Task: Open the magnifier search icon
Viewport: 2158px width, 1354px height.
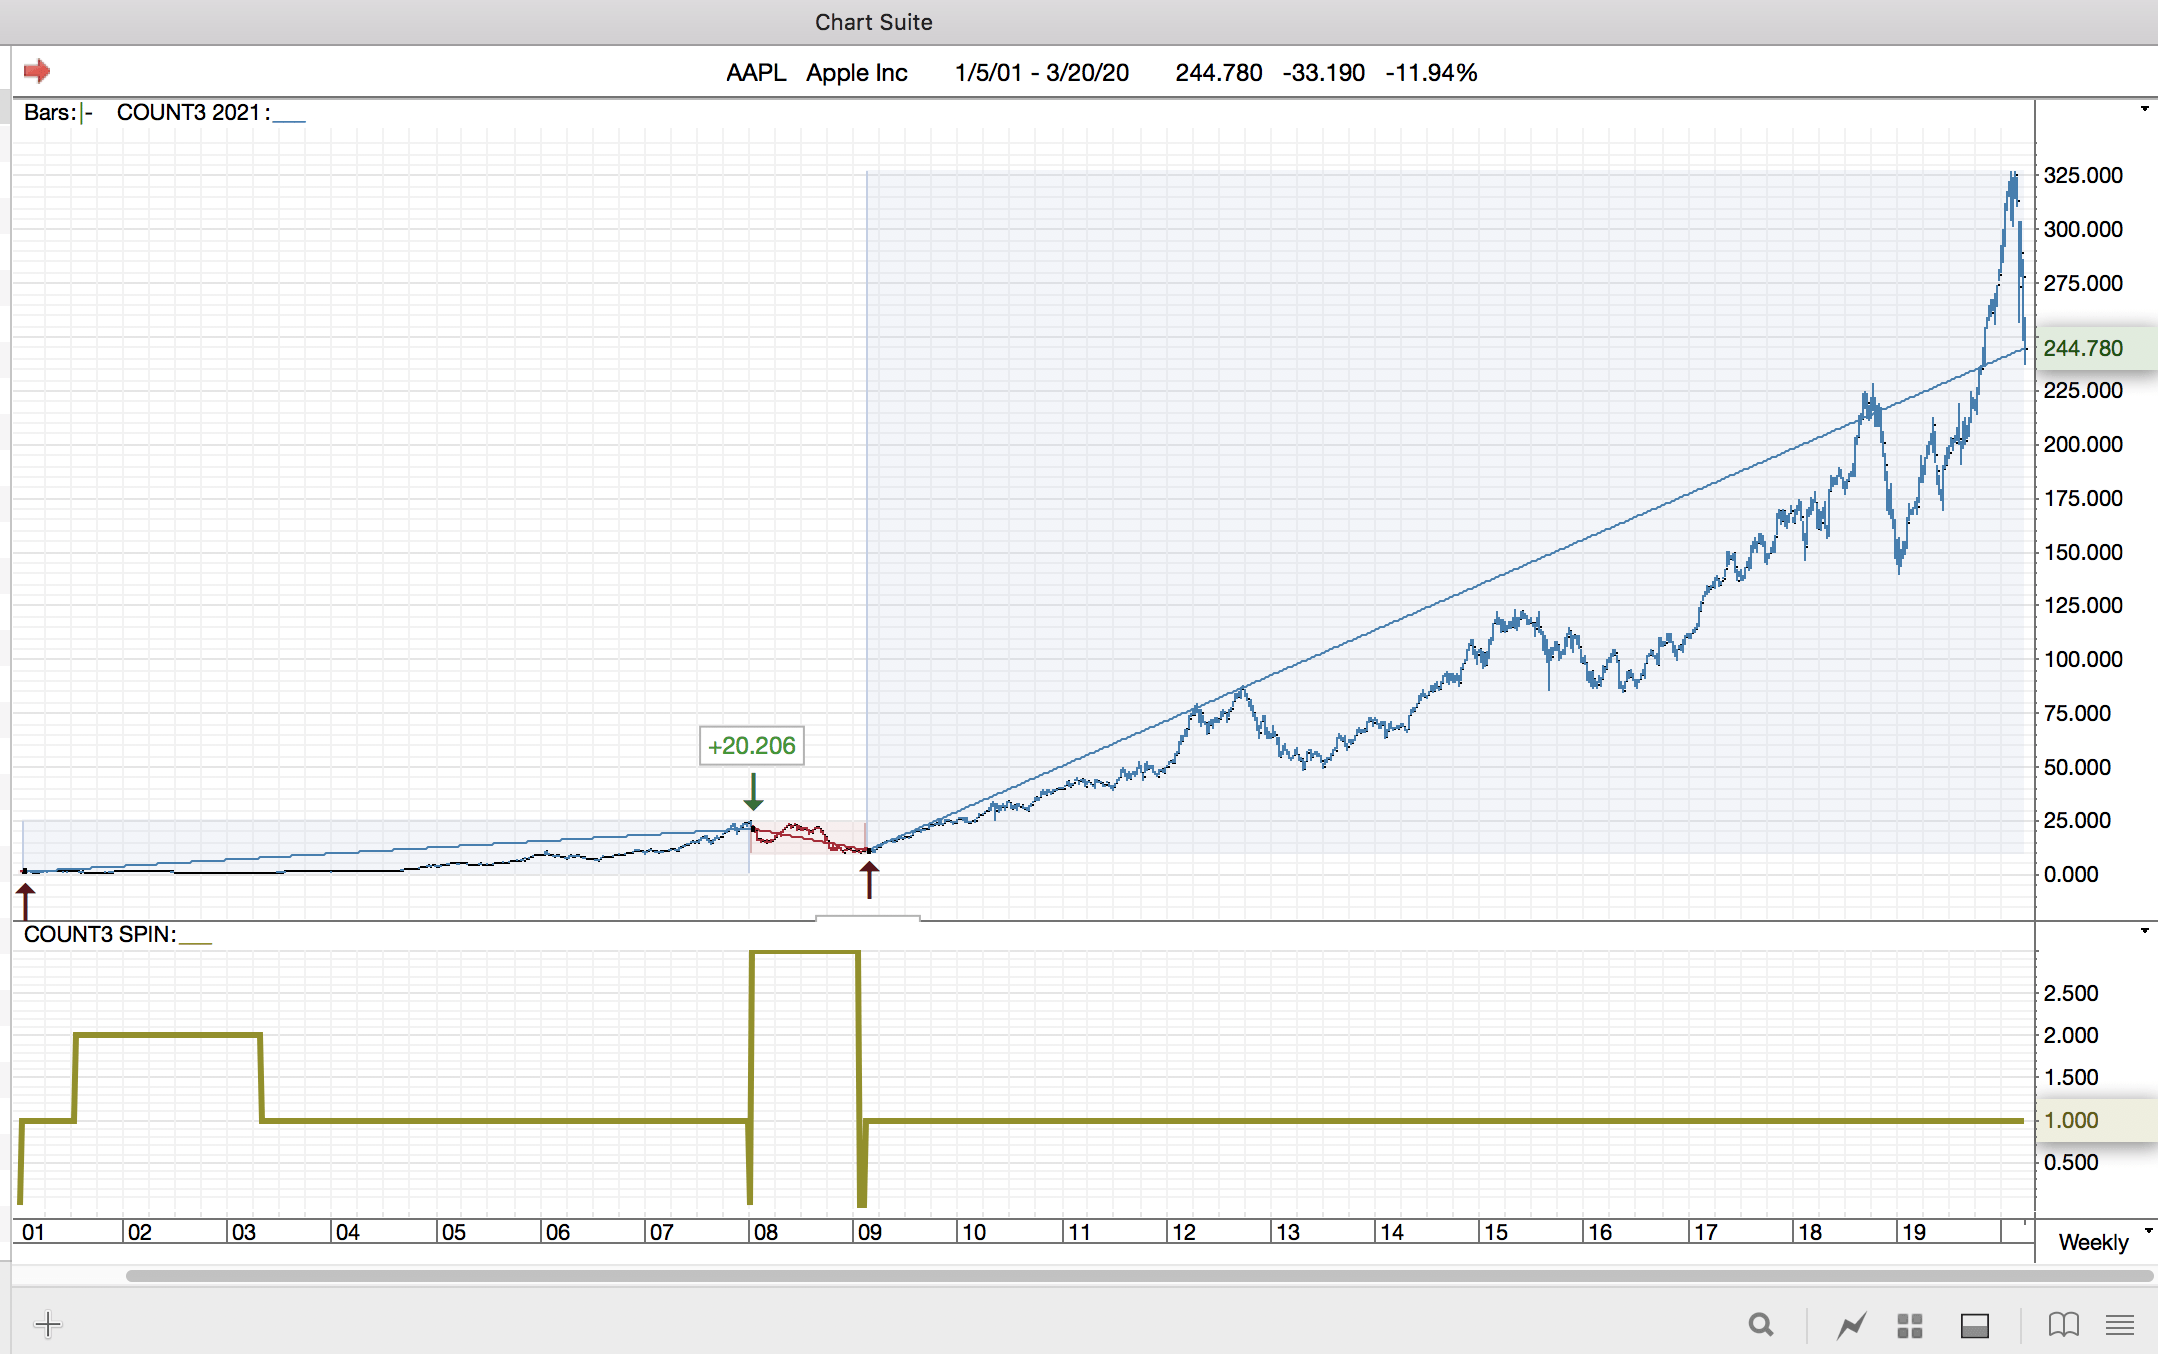Action: click(x=1761, y=1325)
